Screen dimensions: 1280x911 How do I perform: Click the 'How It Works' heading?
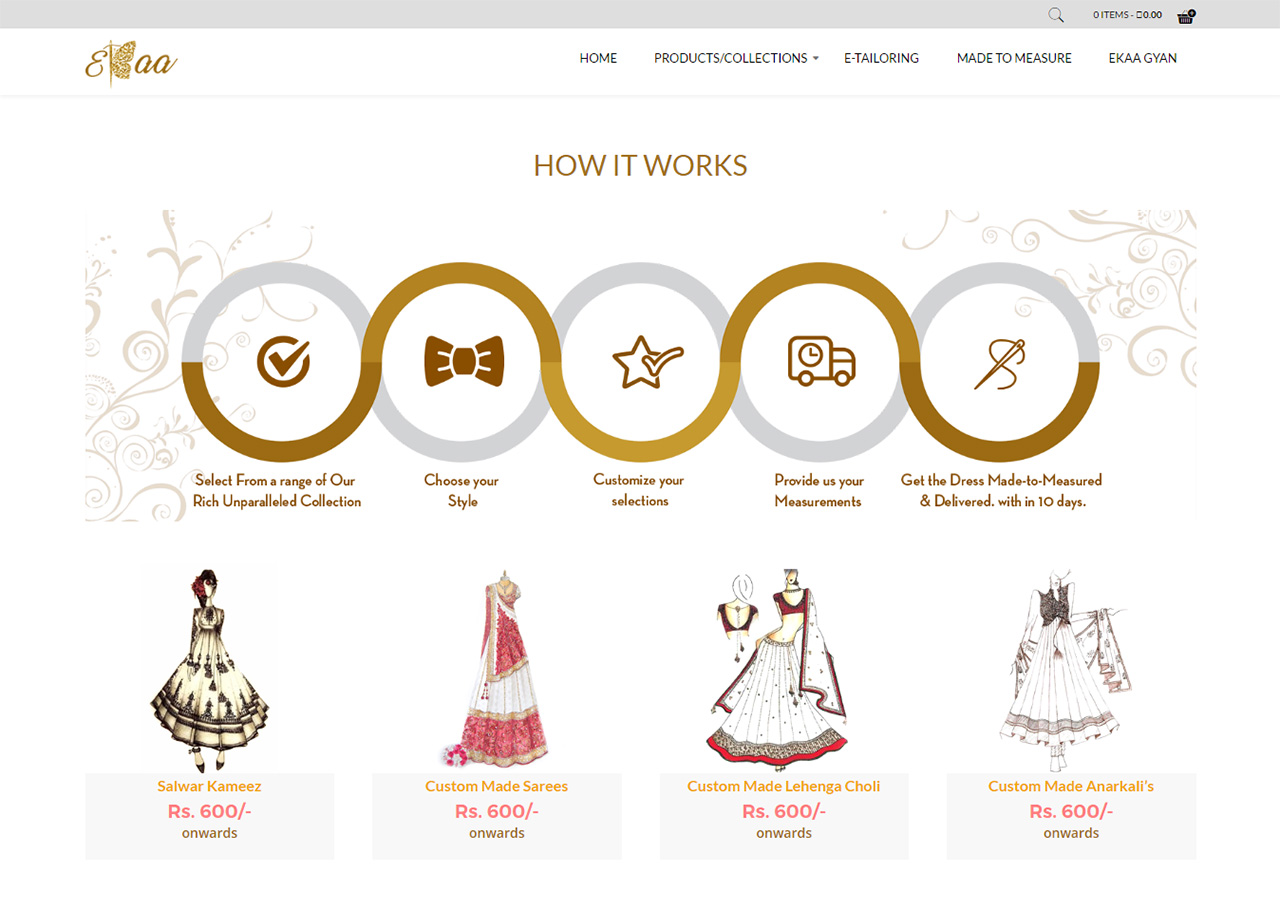coord(640,165)
